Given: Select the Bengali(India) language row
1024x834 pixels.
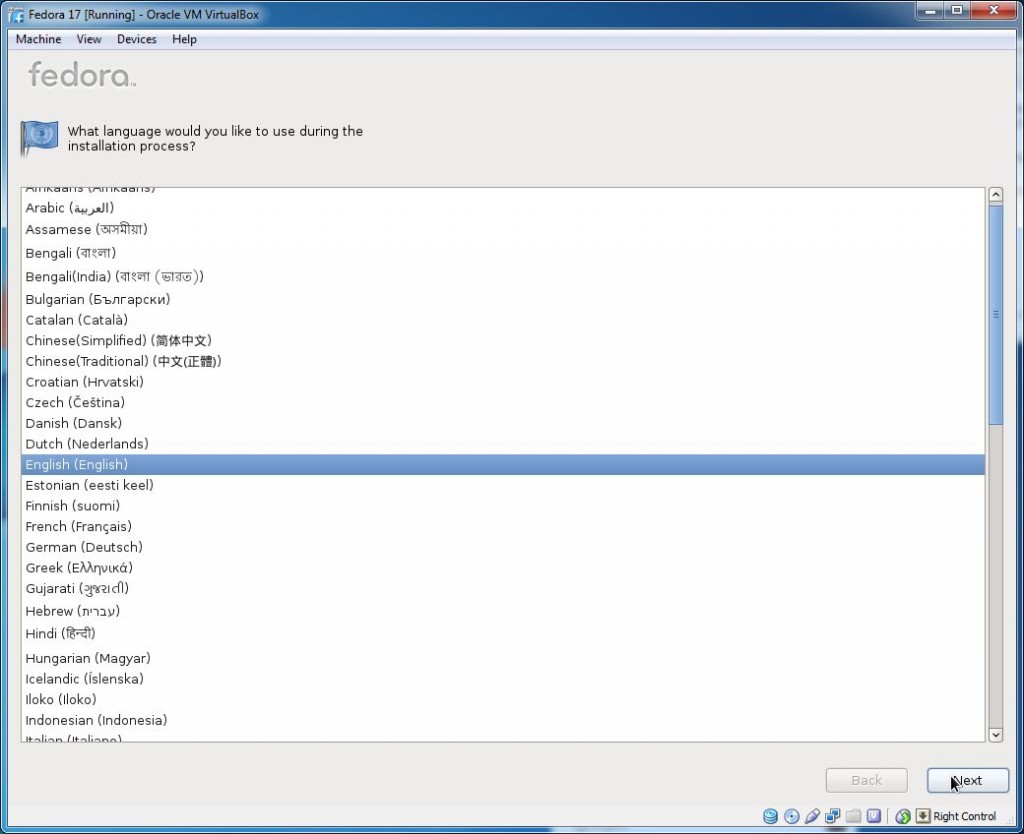Looking at the screenshot, I should 503,276.
